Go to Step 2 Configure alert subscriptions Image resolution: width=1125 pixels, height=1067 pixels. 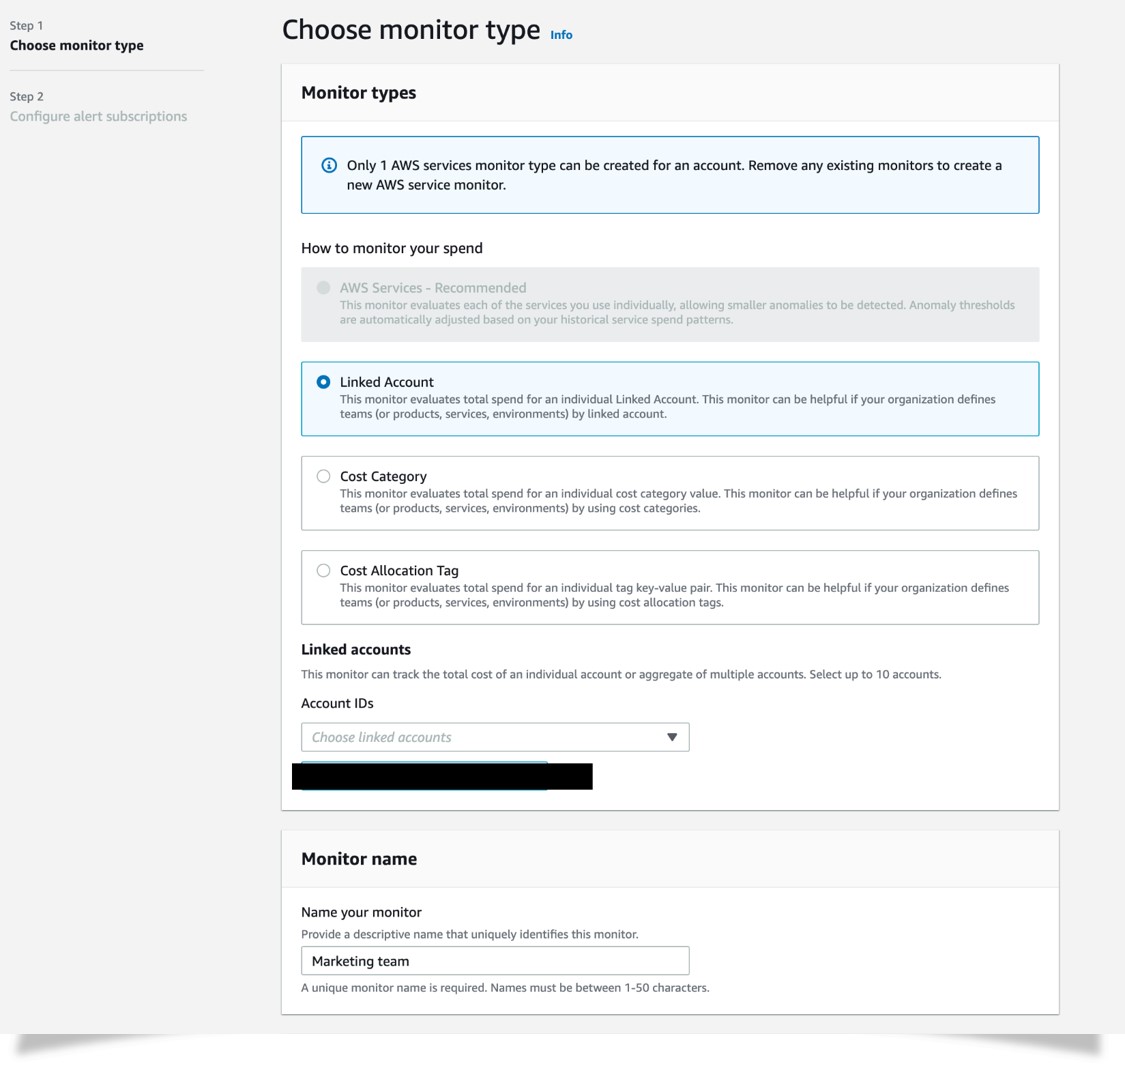pos(98,116)
